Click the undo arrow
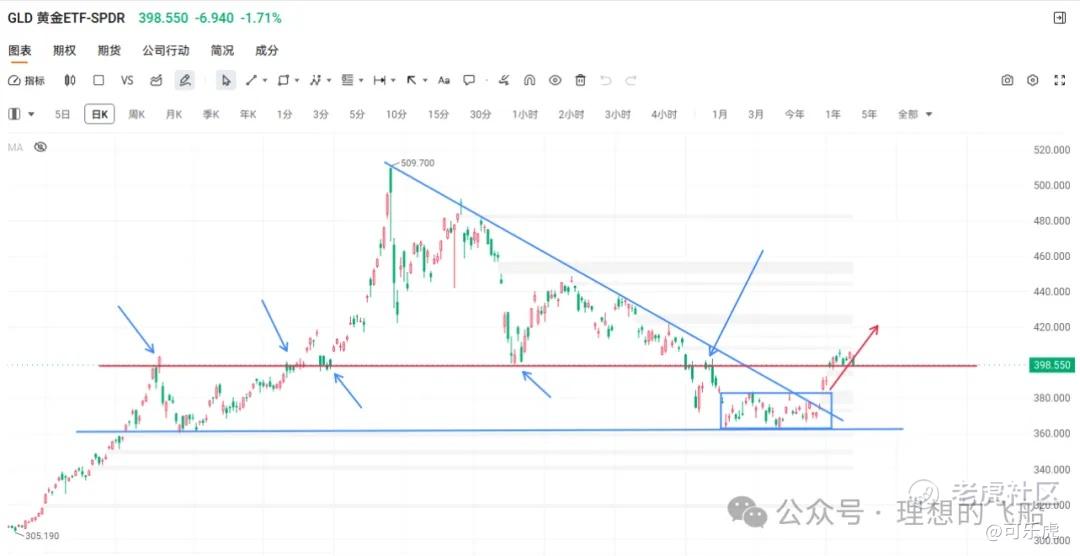 click(605, 81)
